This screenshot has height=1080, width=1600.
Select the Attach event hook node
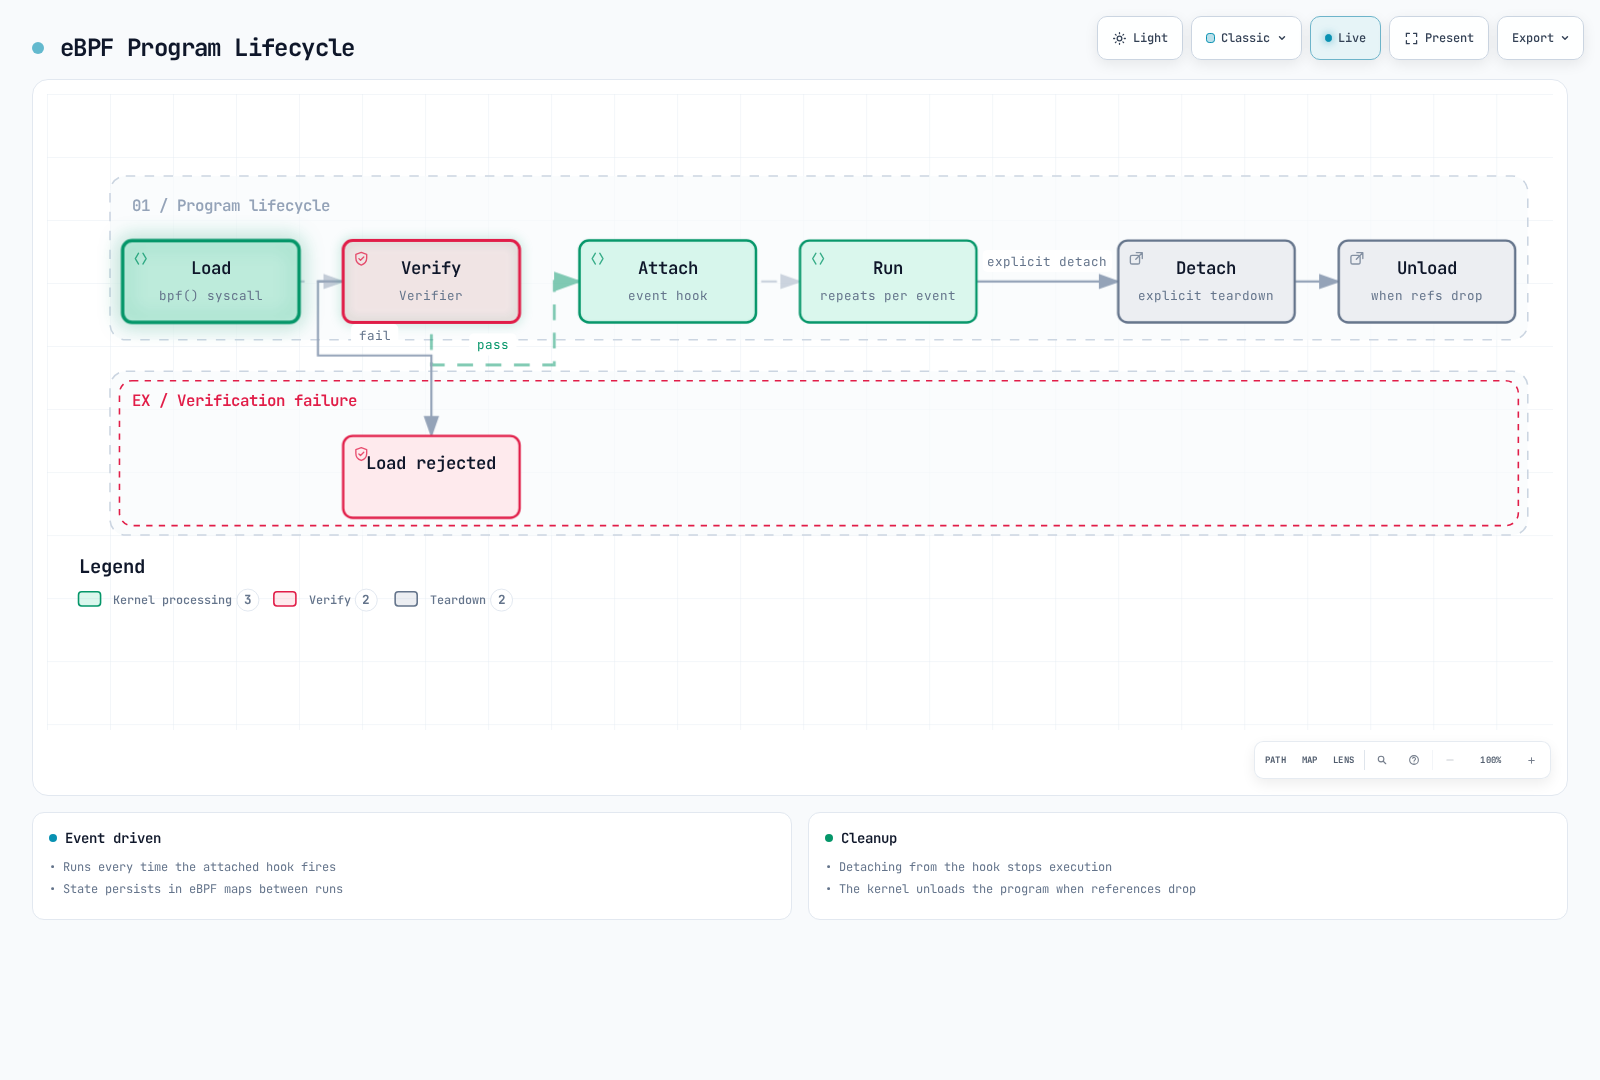point(668,281)
